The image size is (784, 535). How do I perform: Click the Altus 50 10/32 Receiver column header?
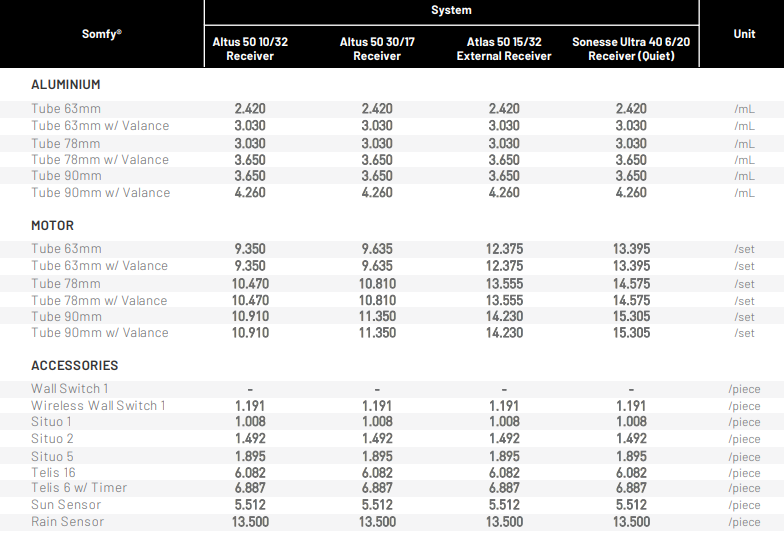click(250, 48)
